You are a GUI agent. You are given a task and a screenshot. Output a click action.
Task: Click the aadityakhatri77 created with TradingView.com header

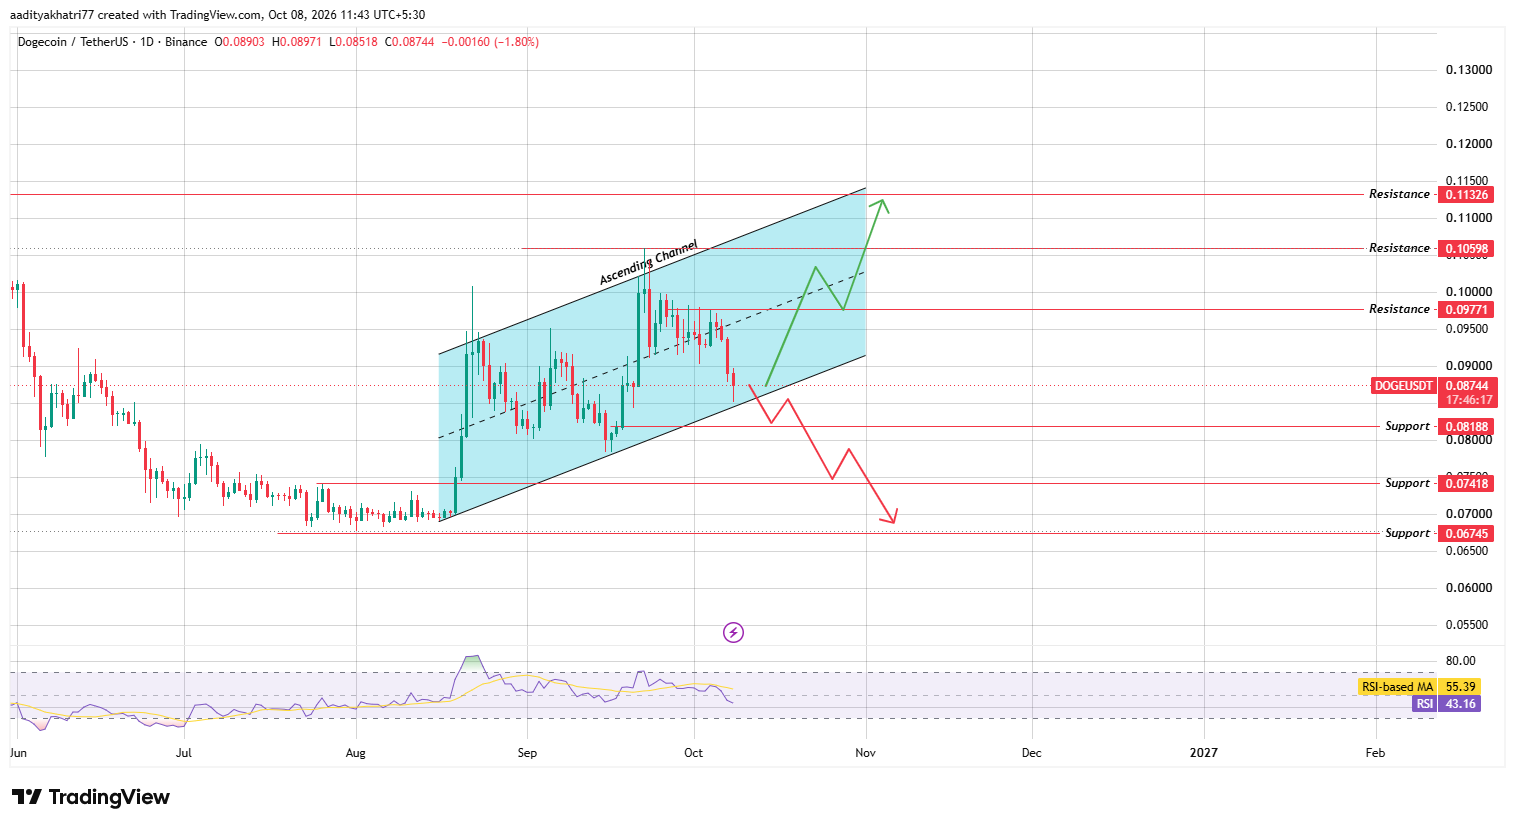(217, 15)
